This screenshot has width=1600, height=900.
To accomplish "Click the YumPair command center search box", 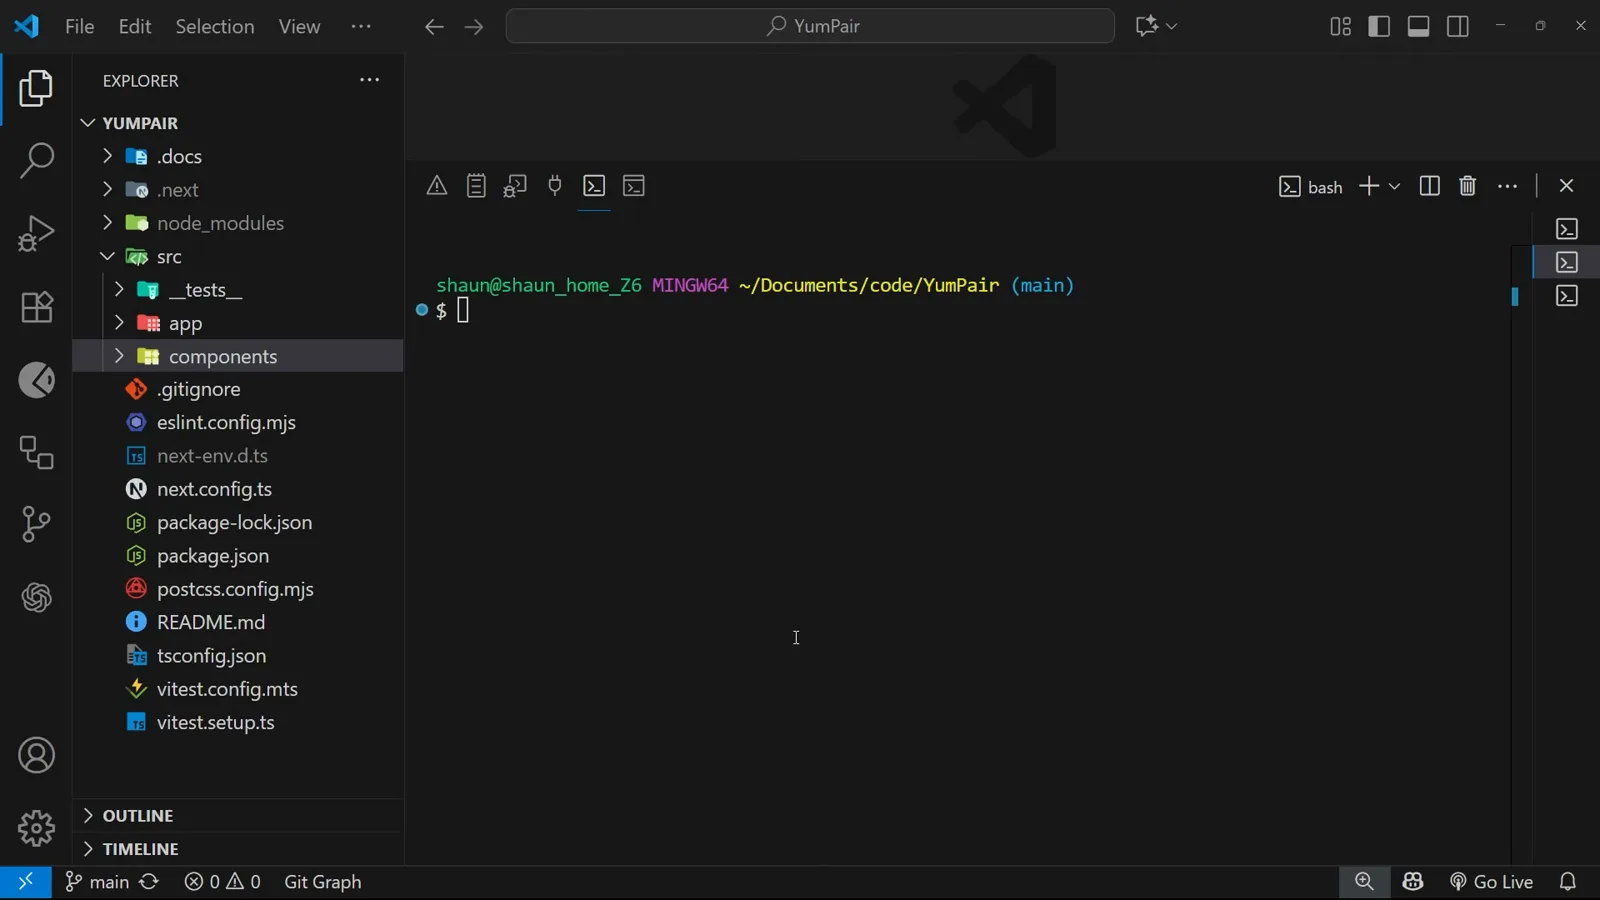I will click(810, 26).
